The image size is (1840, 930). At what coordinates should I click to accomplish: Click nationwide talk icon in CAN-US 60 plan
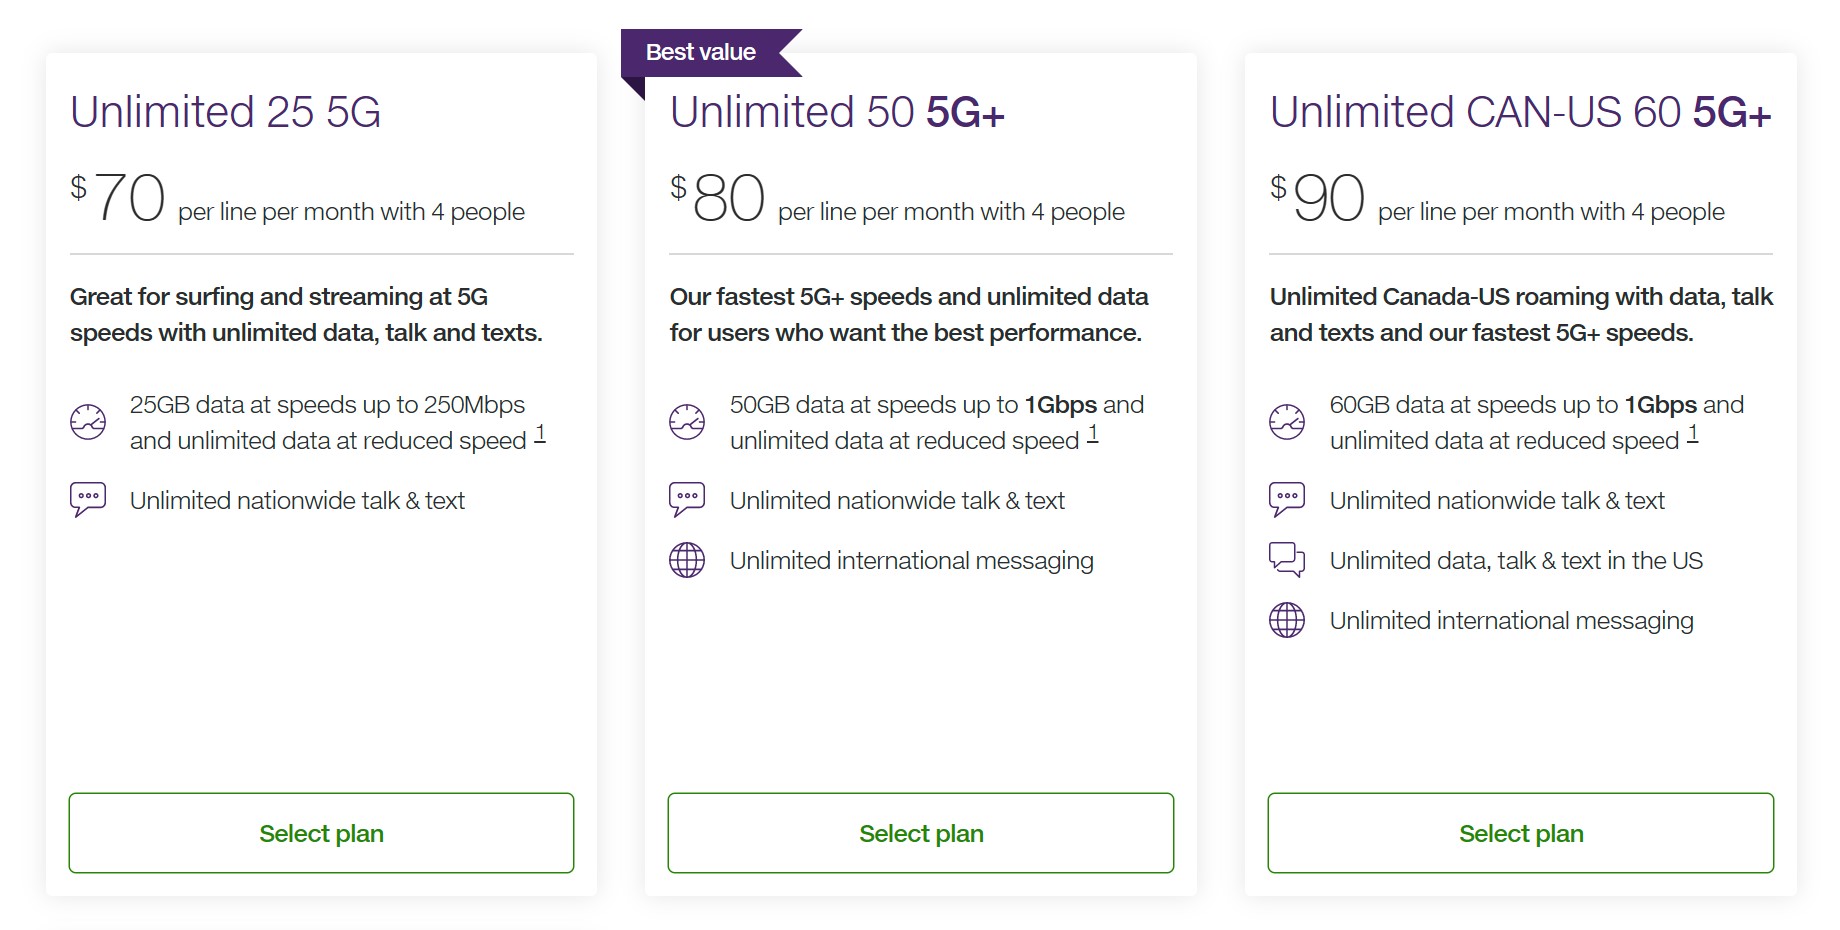pyautogui.click(x=1287, y=499)
